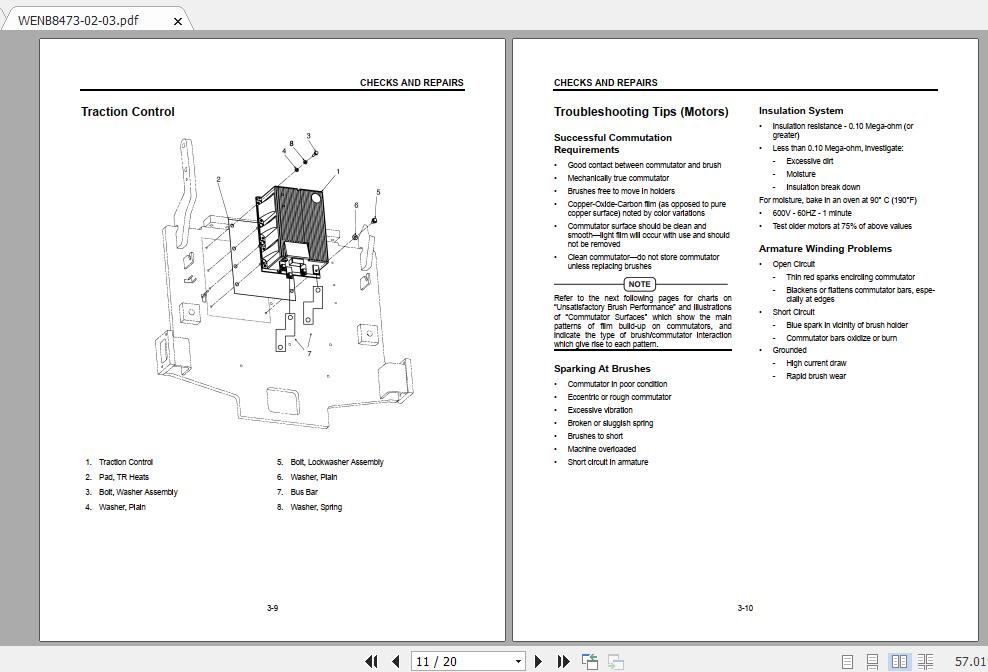
Task: Click the NOTE box on page 3-10
Action: tap(640, 284)
